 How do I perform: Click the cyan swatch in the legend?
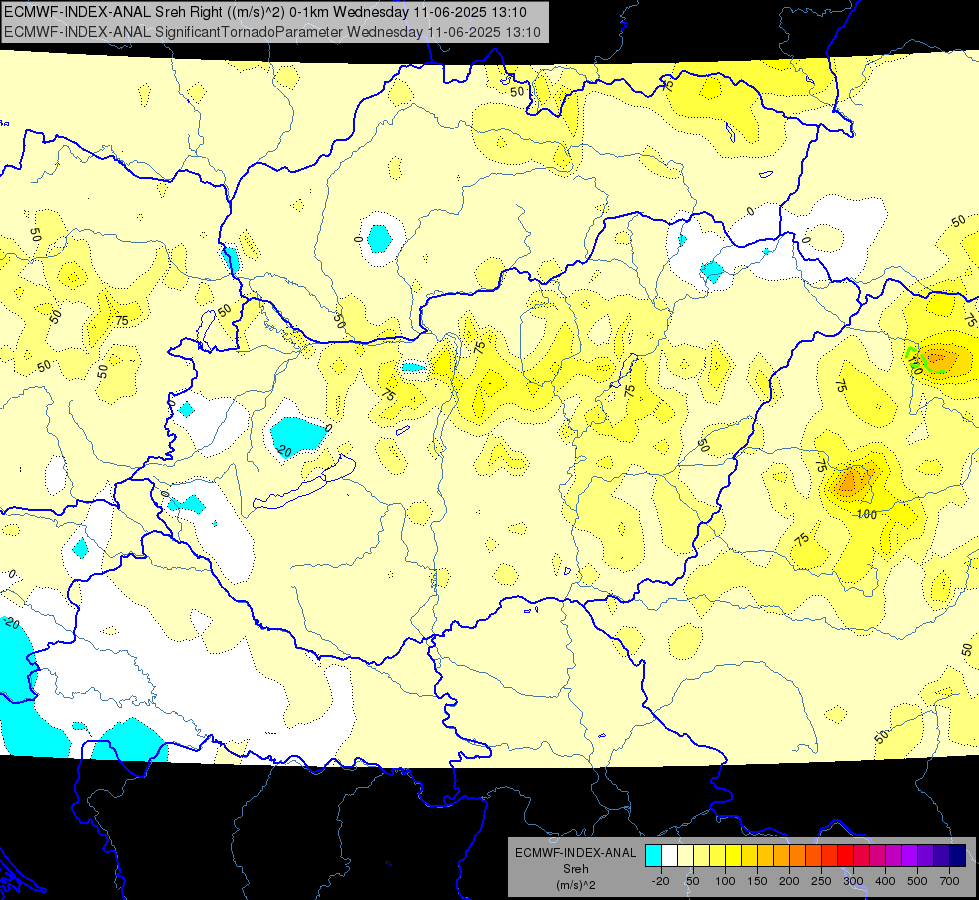[x=653, y=855]
